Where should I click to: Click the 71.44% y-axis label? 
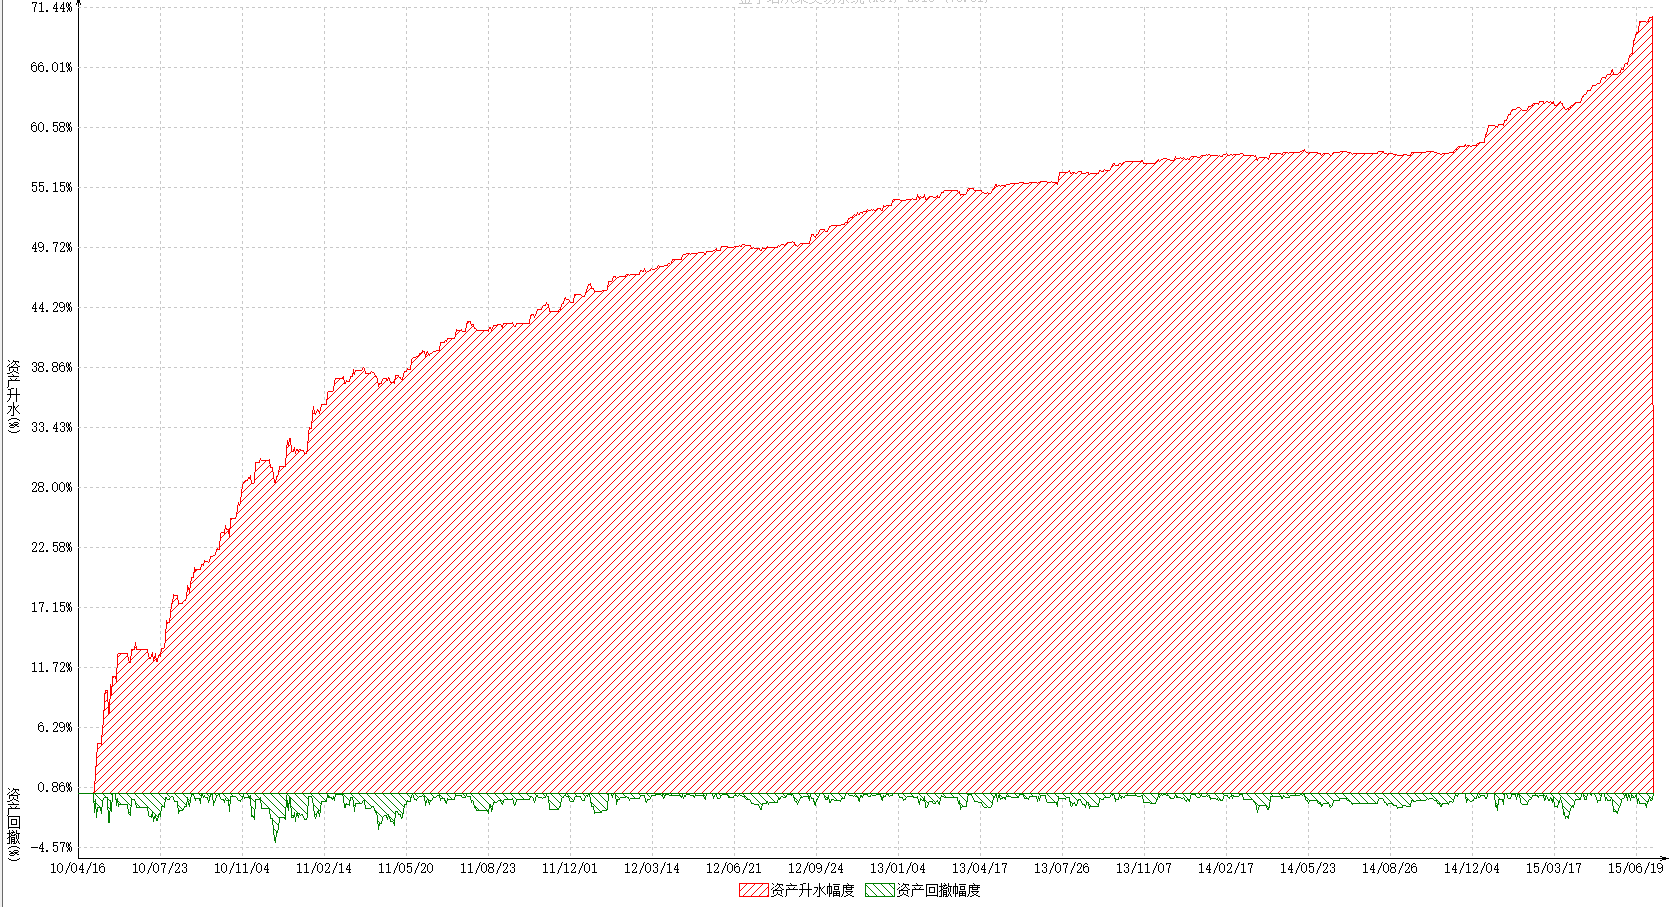click(x=52, y=7)
